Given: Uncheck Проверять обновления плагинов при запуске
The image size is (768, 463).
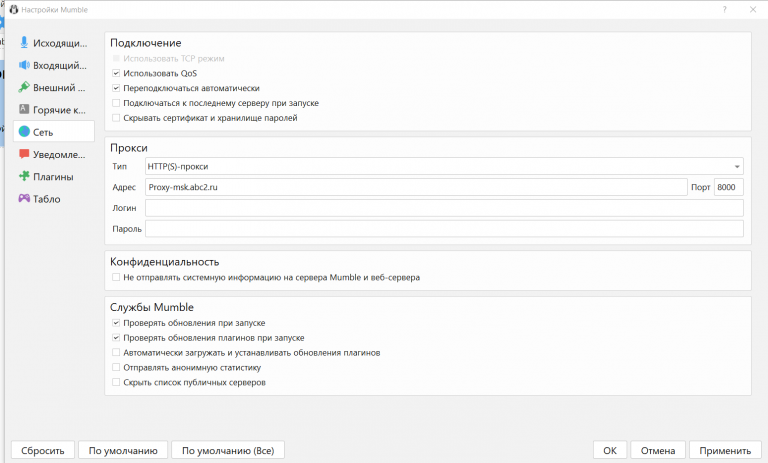Looking at the screenshot, I should 116,338.
